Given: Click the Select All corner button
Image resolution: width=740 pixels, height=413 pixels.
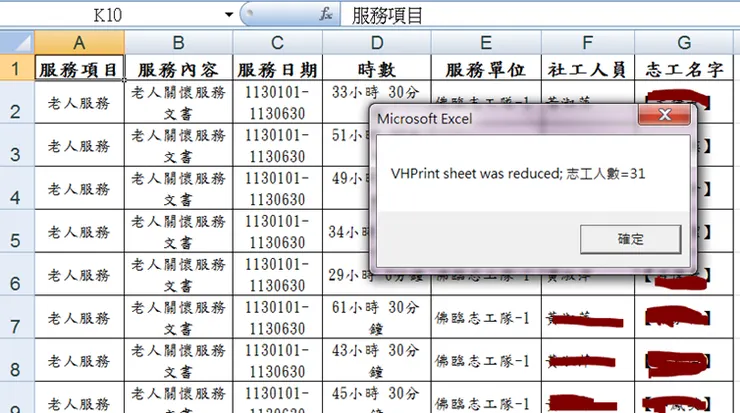Looking at the screenshot, I should 17,42.
